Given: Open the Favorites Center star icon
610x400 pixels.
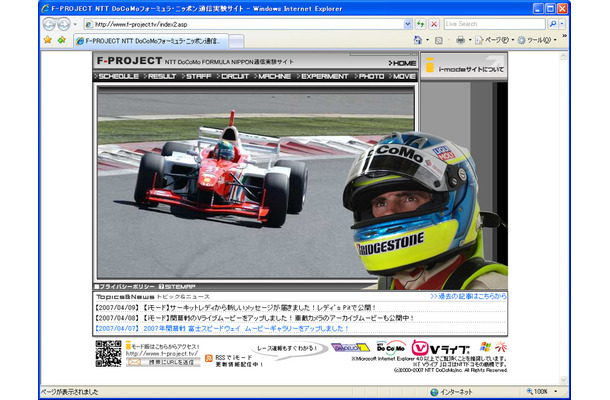Looking at the screenshot, I should (47, 40).
